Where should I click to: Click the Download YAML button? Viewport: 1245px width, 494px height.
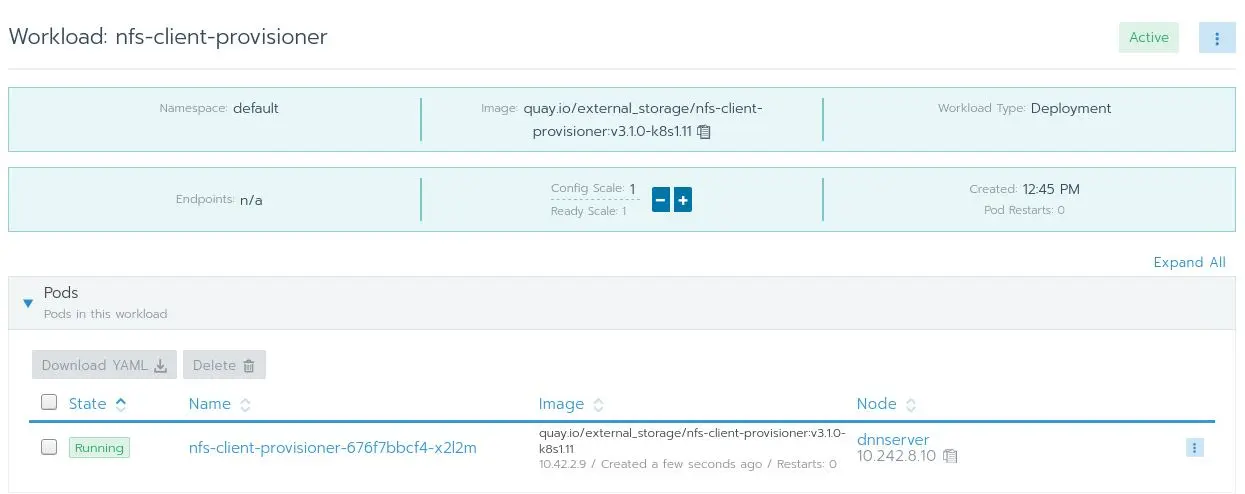click(x=104, y=365)
